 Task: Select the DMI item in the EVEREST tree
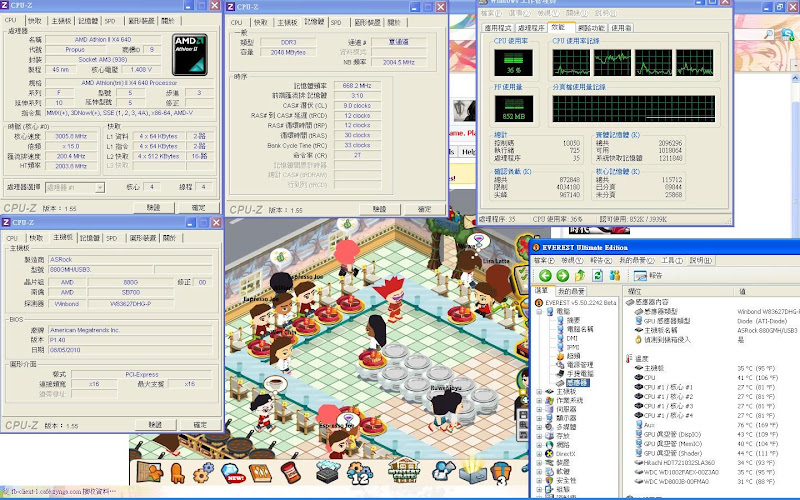coord(572,338)
